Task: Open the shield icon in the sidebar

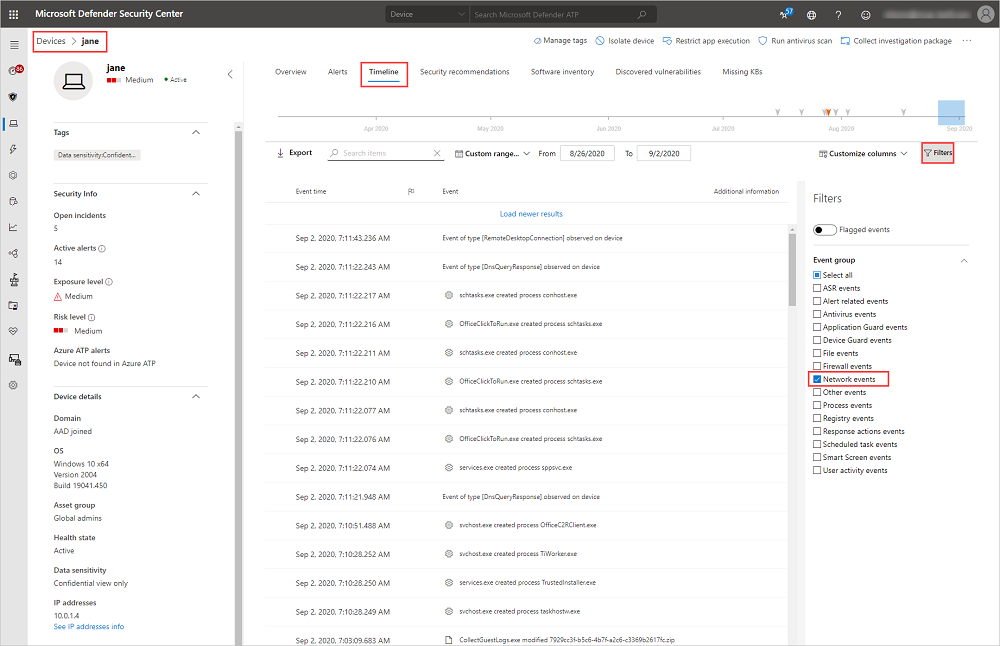Action: [x=13, y=97]
